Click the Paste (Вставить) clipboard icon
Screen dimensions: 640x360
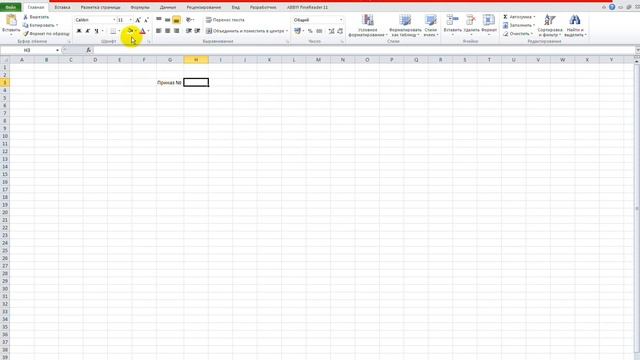coord(11,20)
